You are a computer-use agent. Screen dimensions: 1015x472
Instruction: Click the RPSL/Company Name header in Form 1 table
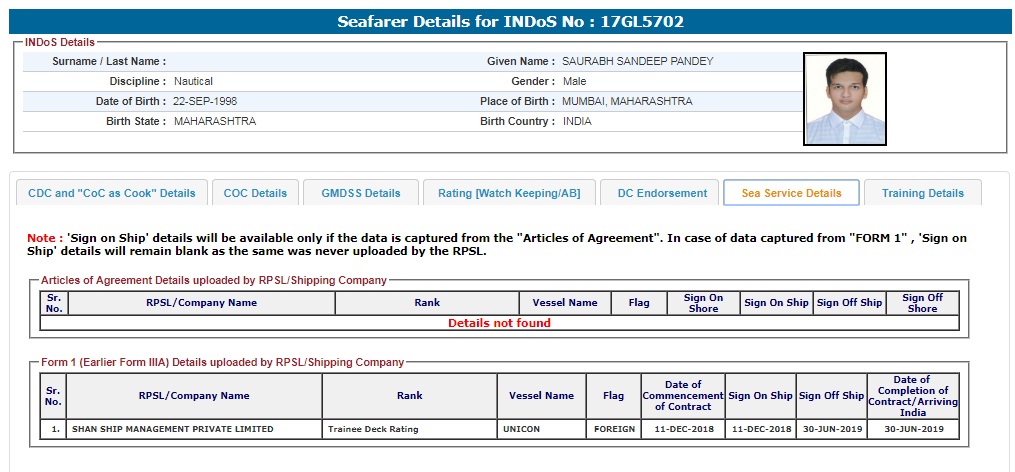pos(194,395)
